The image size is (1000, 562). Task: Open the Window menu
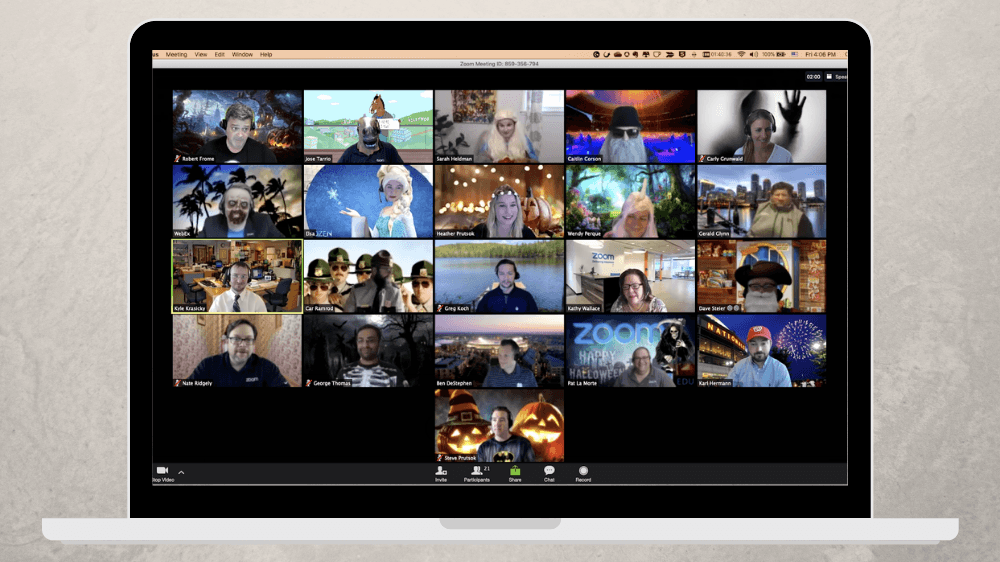(242, 54)
